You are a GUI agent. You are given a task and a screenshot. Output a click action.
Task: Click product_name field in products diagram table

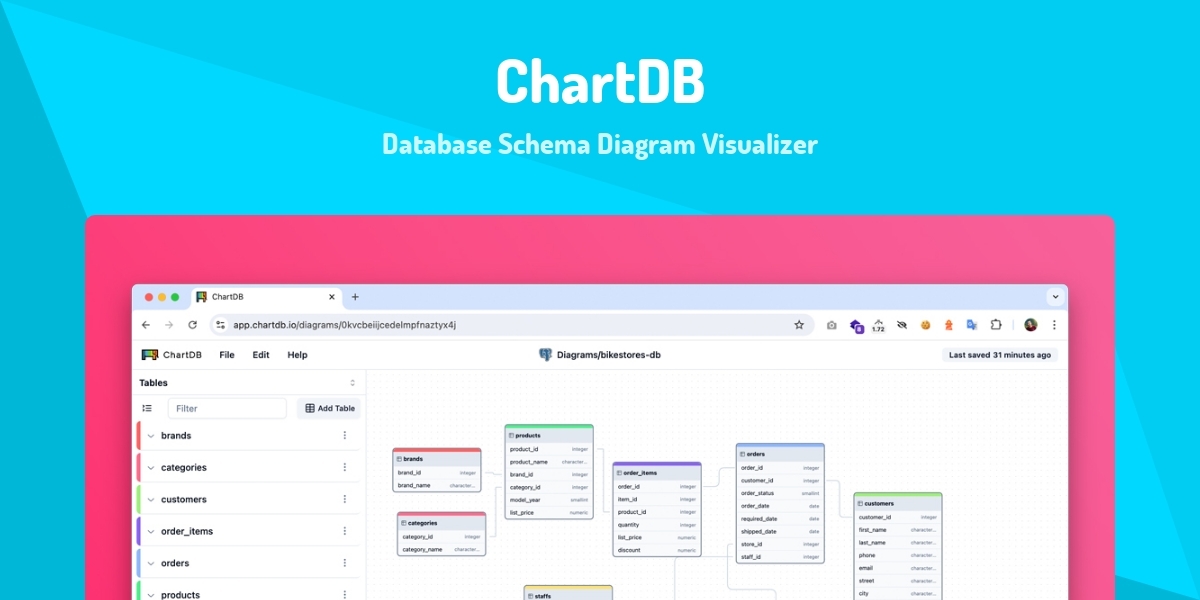[549, 462]
